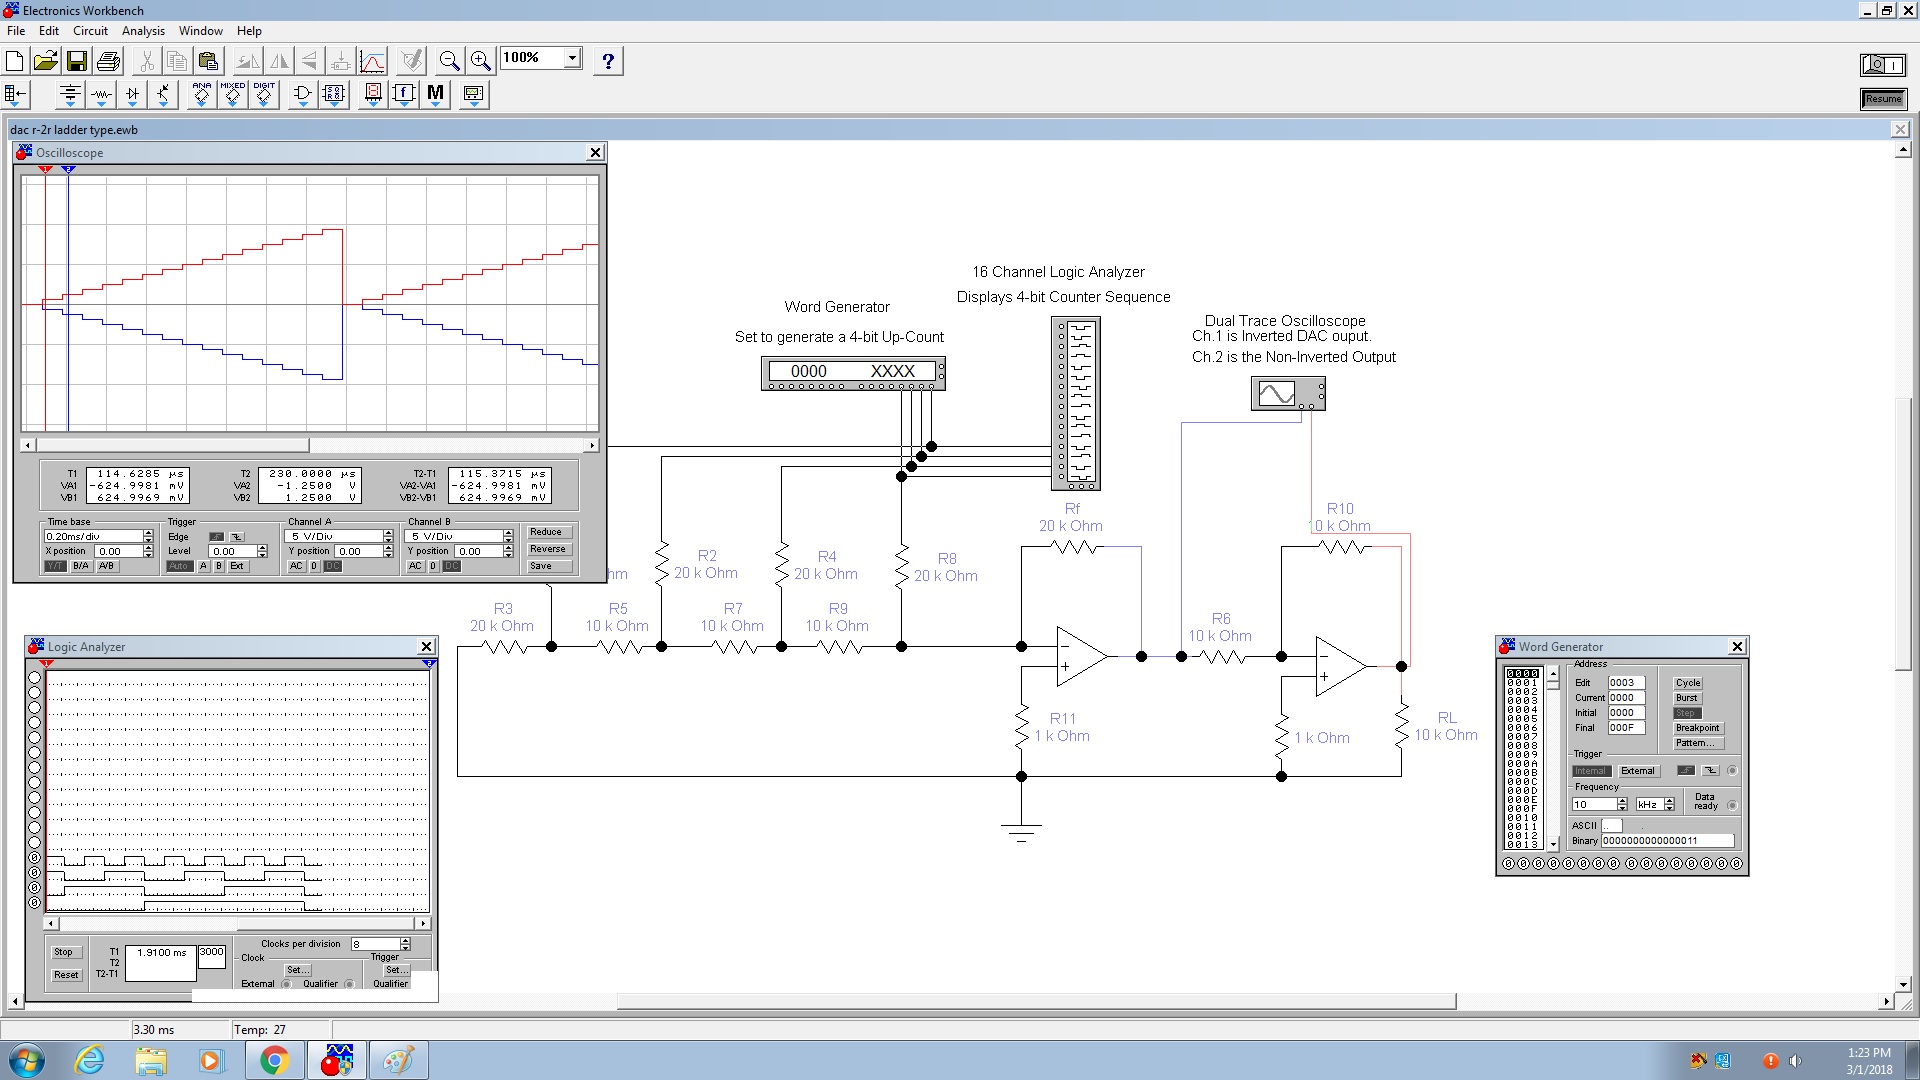Open the Transistors parts bin

[163, 95]
